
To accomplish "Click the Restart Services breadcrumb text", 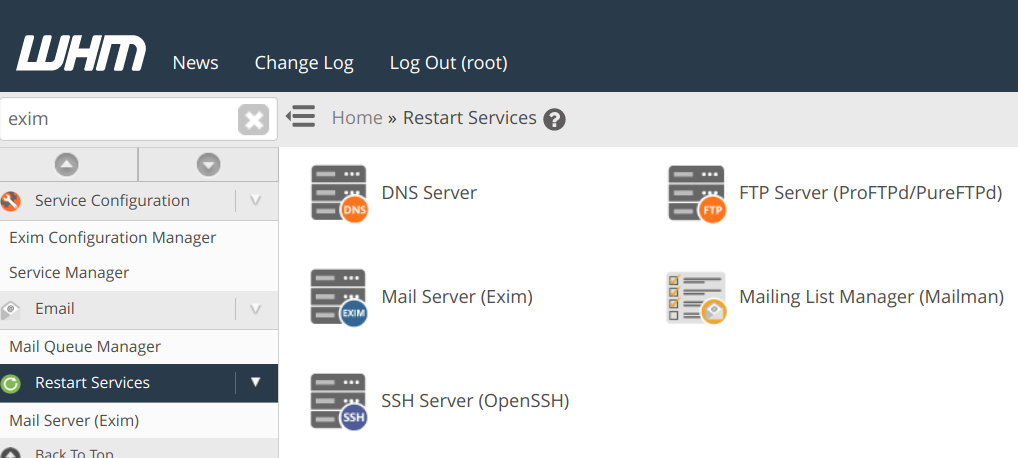I will coord(470,118).
